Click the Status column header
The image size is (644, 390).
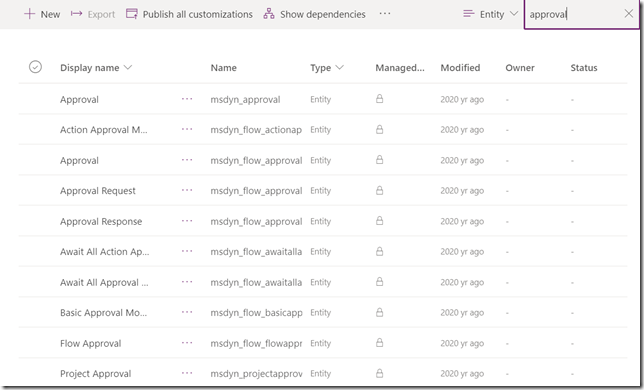click(584, 68)
